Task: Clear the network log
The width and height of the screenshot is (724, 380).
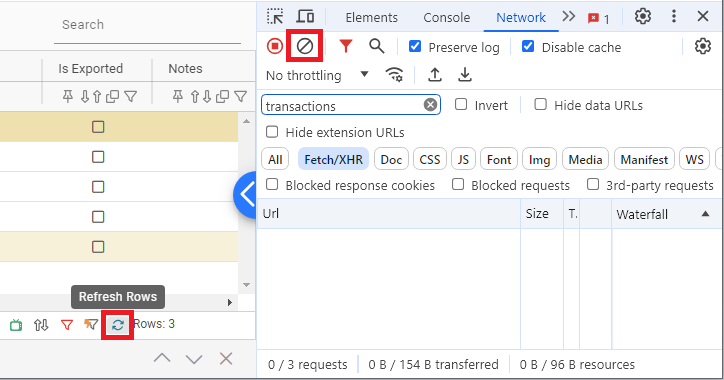Action: [x=304, y=46]
